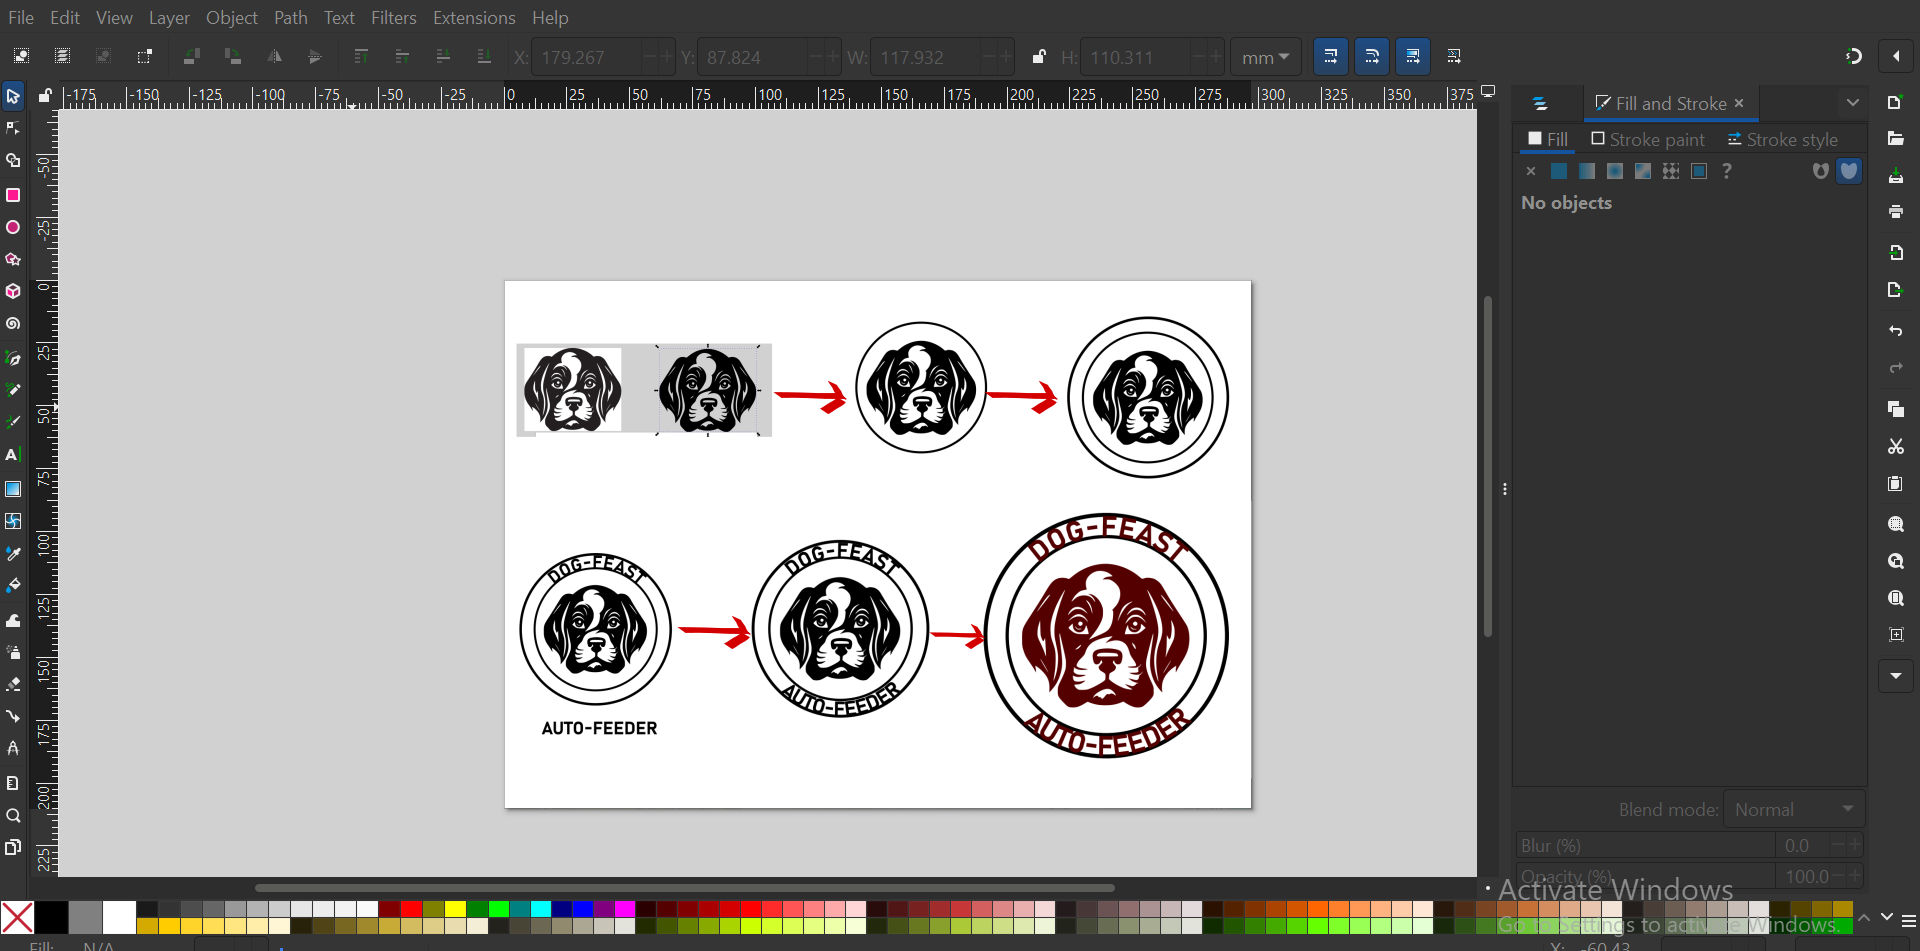1920x951 pixels.
Task: Open the Layers and Objects panel tab
Action: point(1540,103)
